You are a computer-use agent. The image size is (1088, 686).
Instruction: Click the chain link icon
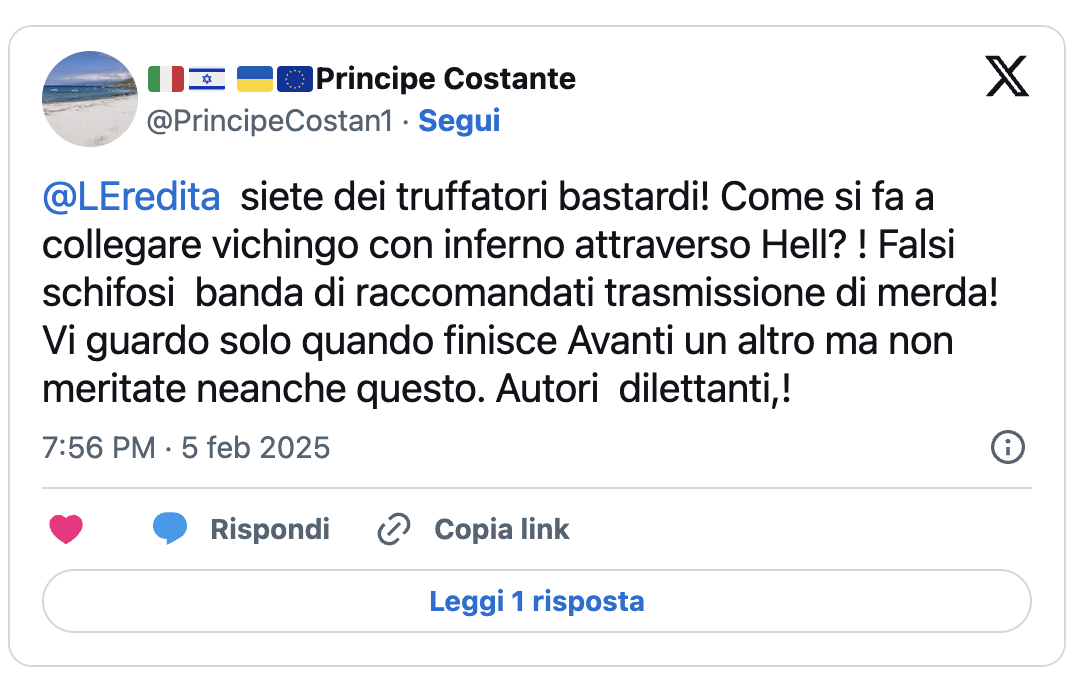pos(393,529)
